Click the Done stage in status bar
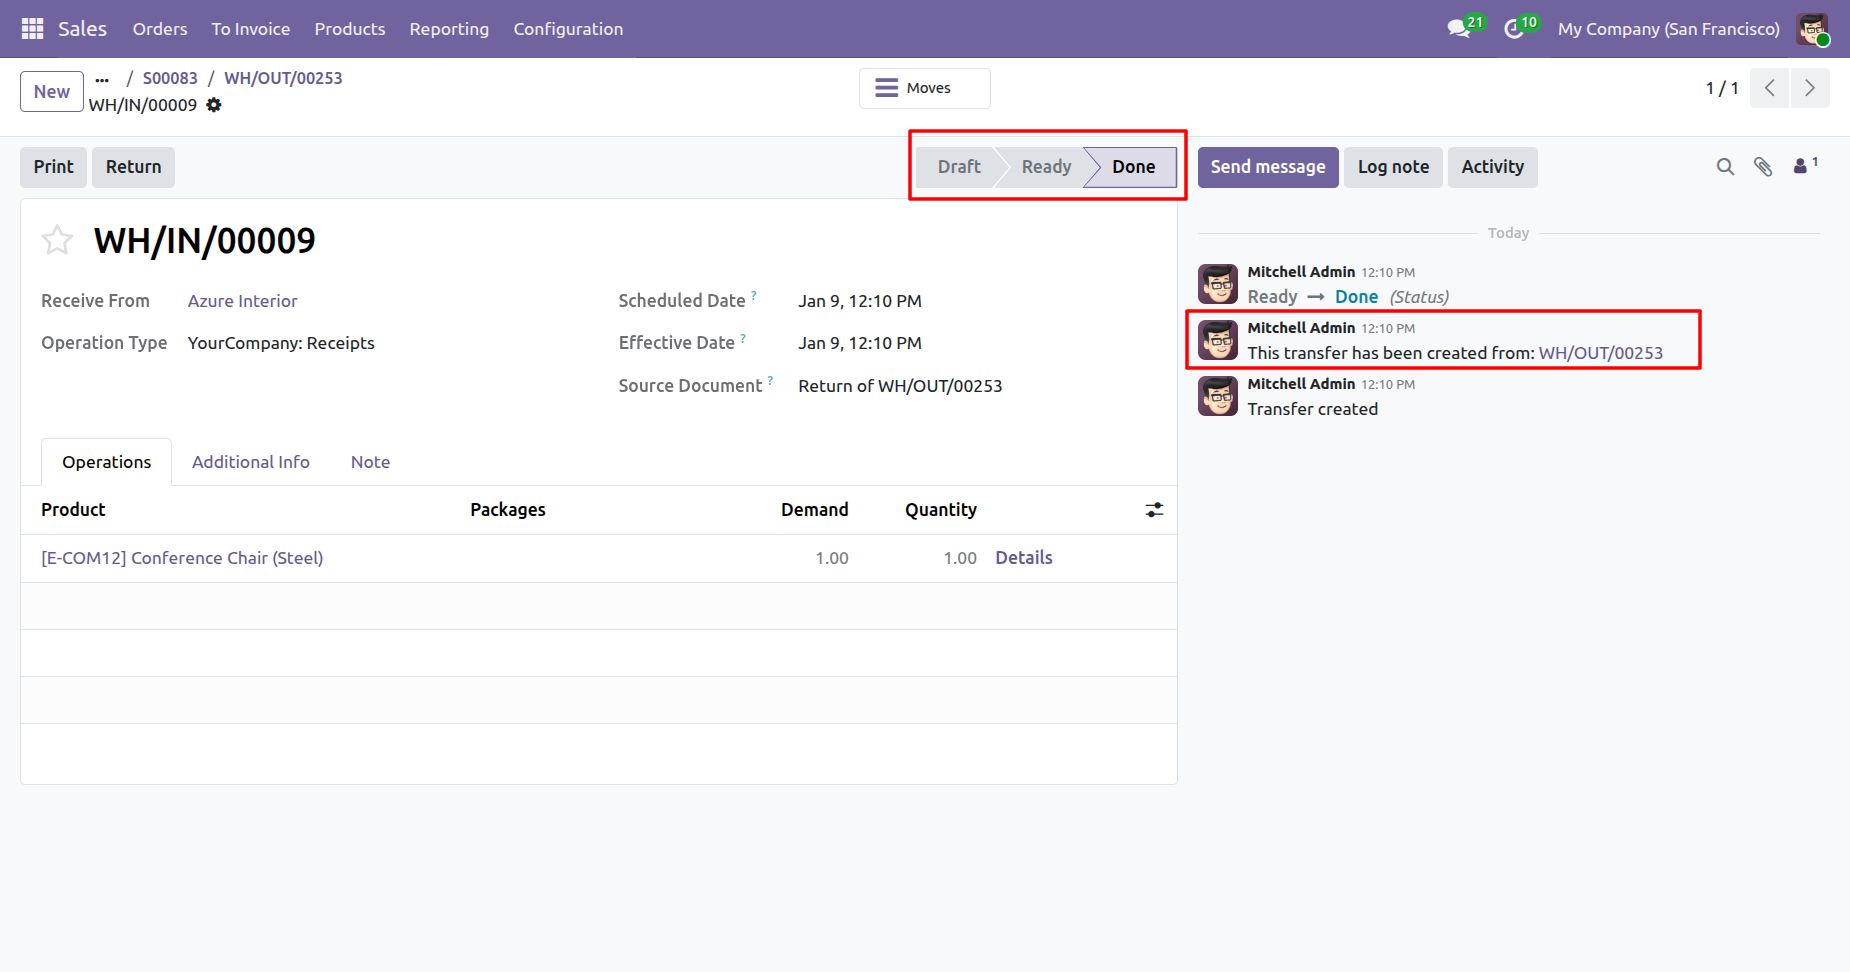The image size is (1850, 972). (x=1133, y=167)
